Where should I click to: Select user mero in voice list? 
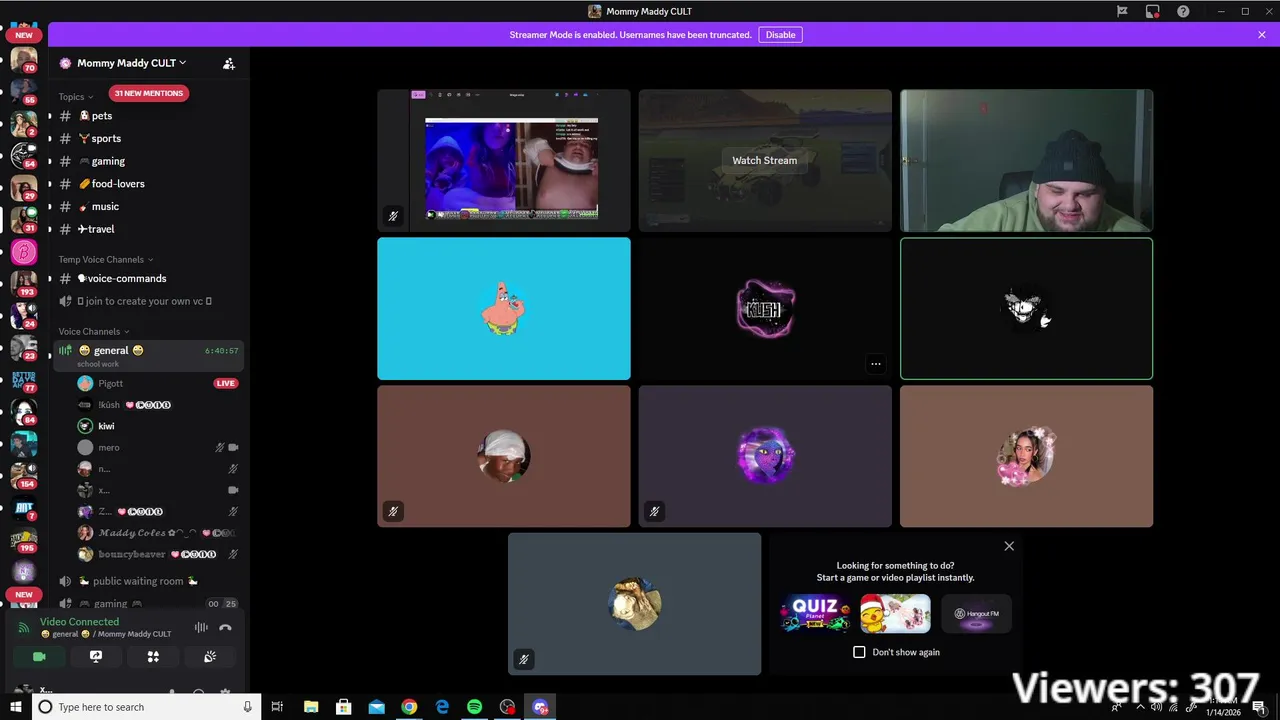click(158, 447)
